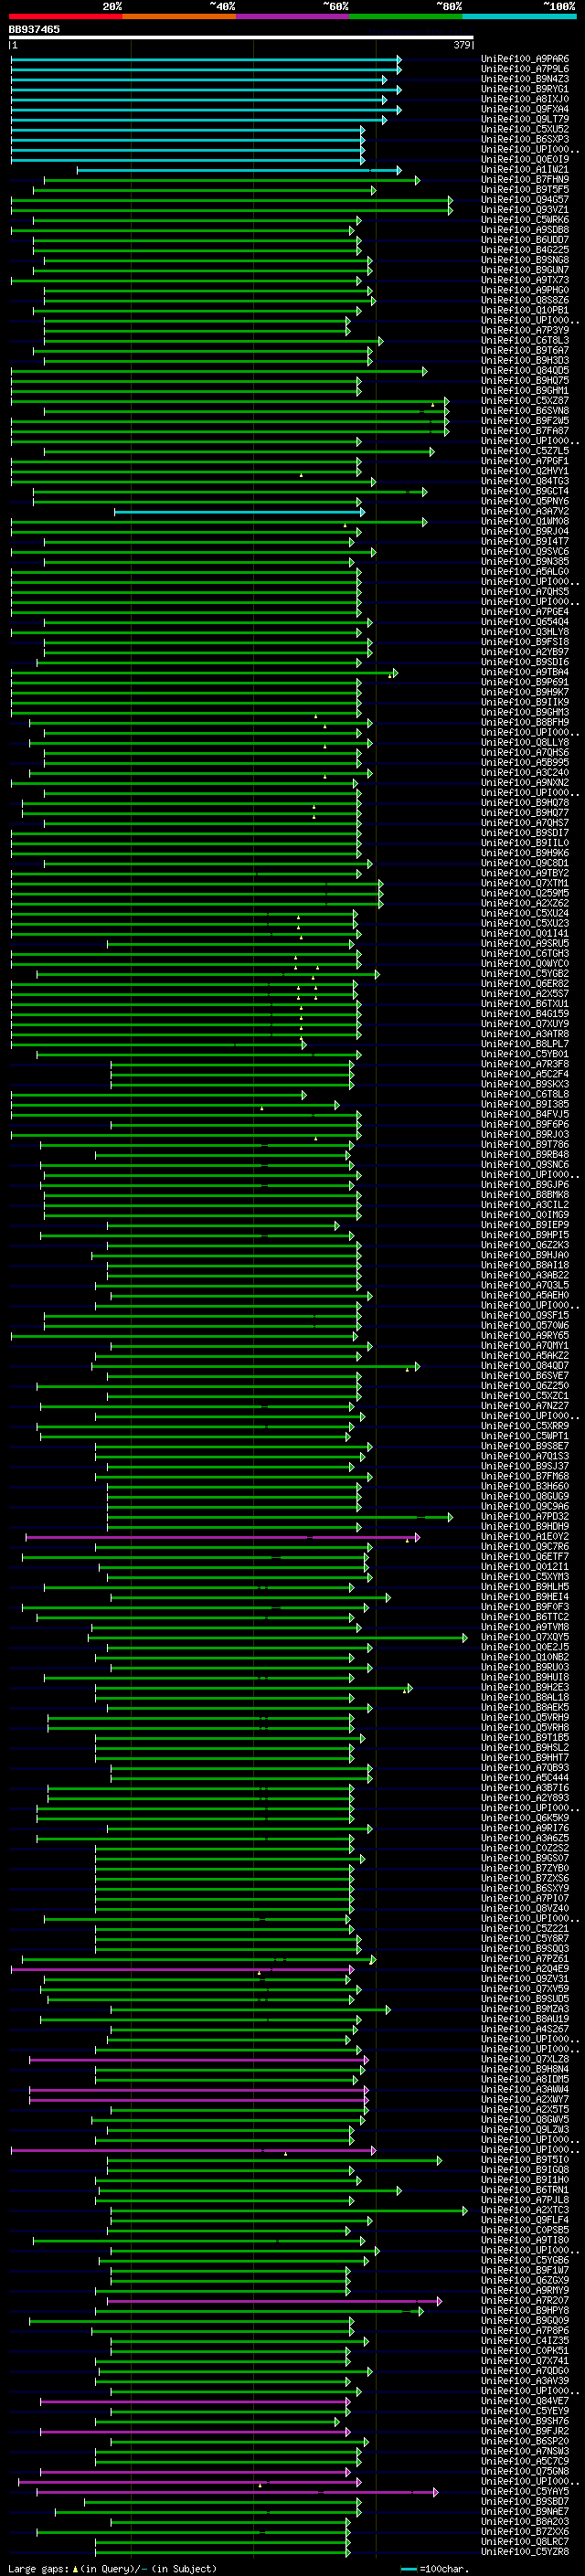Select the UniRef100_Q93VZ1 label
Image resolution: width=585 pixels, height=2576 pixels.
[x=525, y=210]
